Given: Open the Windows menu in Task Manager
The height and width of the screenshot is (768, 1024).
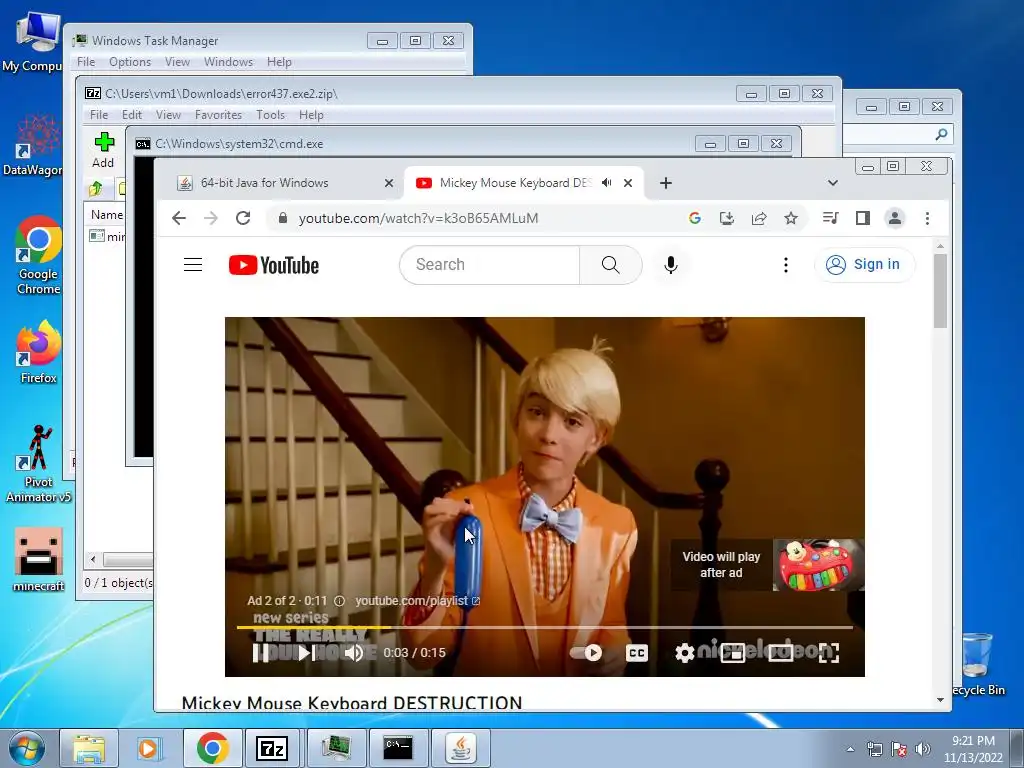Looking at the screenshot, I should (x=228, y=62).
